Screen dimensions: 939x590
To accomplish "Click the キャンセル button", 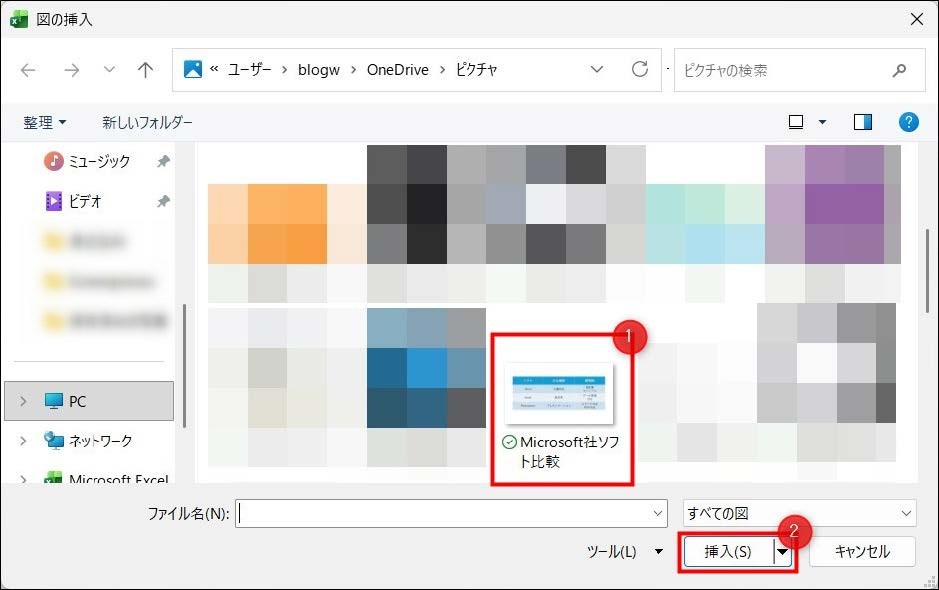I will 862,551.
